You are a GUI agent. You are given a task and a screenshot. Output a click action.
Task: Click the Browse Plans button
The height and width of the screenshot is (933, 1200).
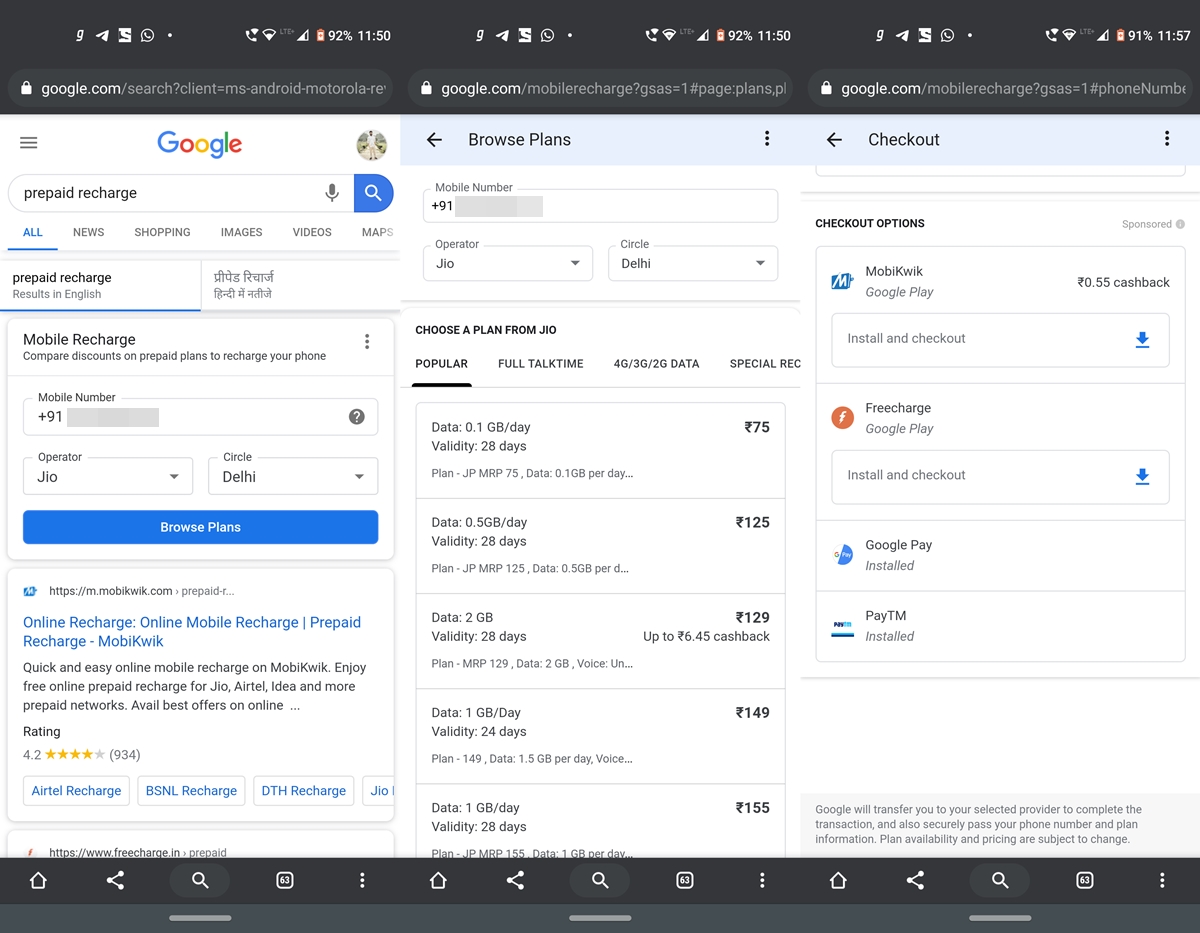click(200, 527)
